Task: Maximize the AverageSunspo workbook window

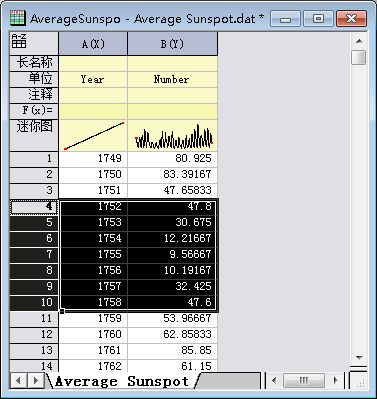Action: (x=318, y=18)
